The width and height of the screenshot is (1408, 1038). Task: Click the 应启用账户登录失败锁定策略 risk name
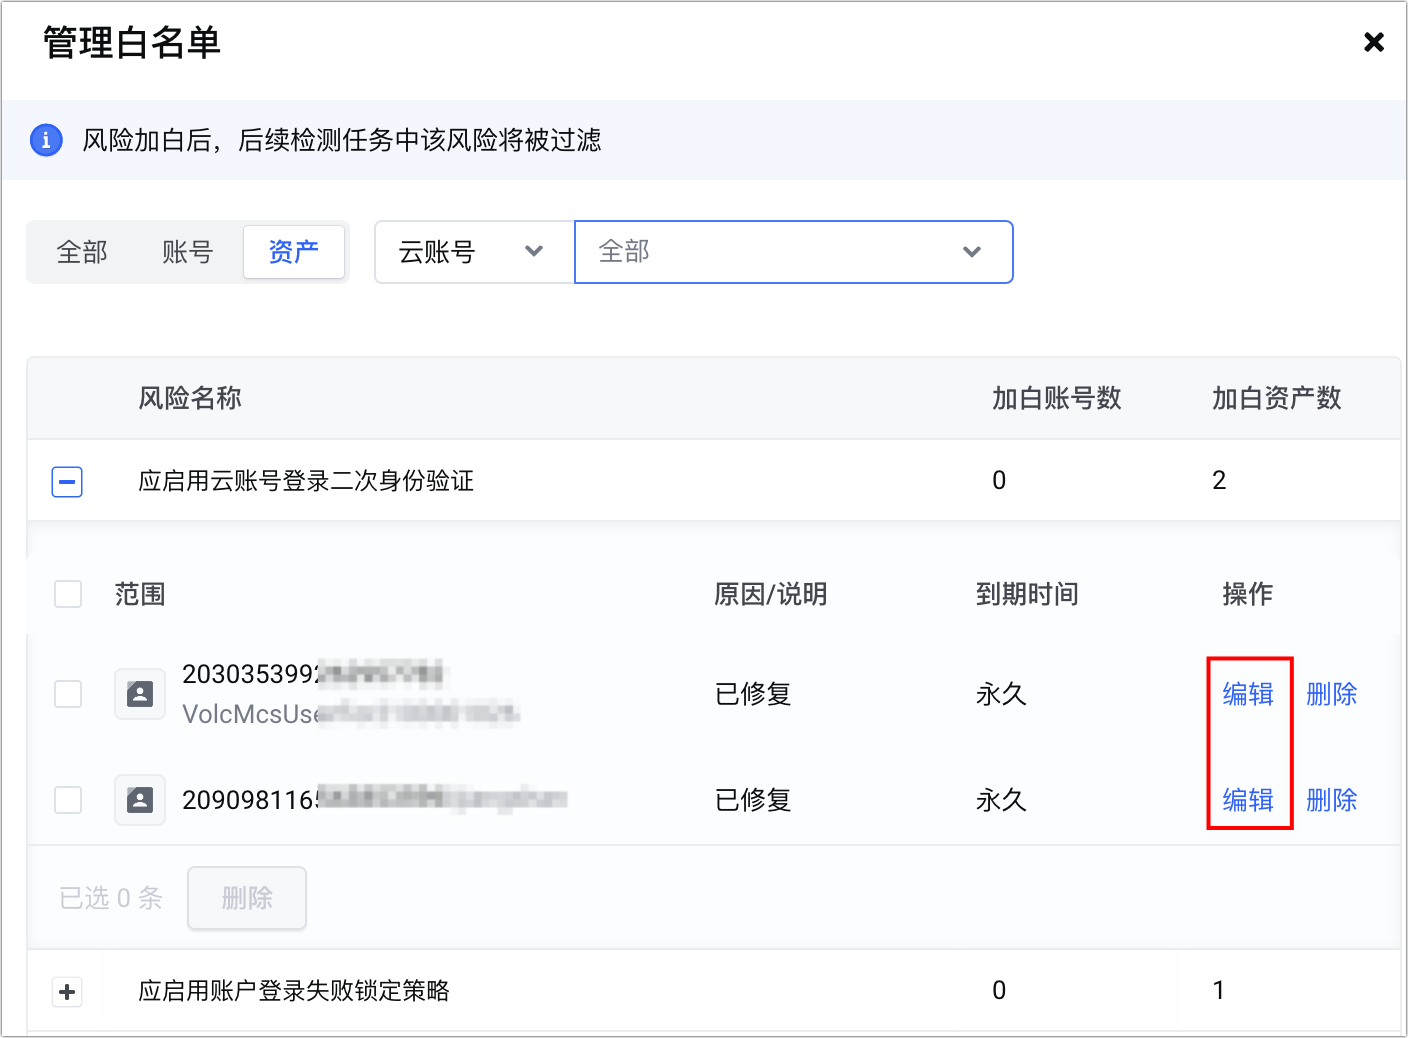pos(294,991)
